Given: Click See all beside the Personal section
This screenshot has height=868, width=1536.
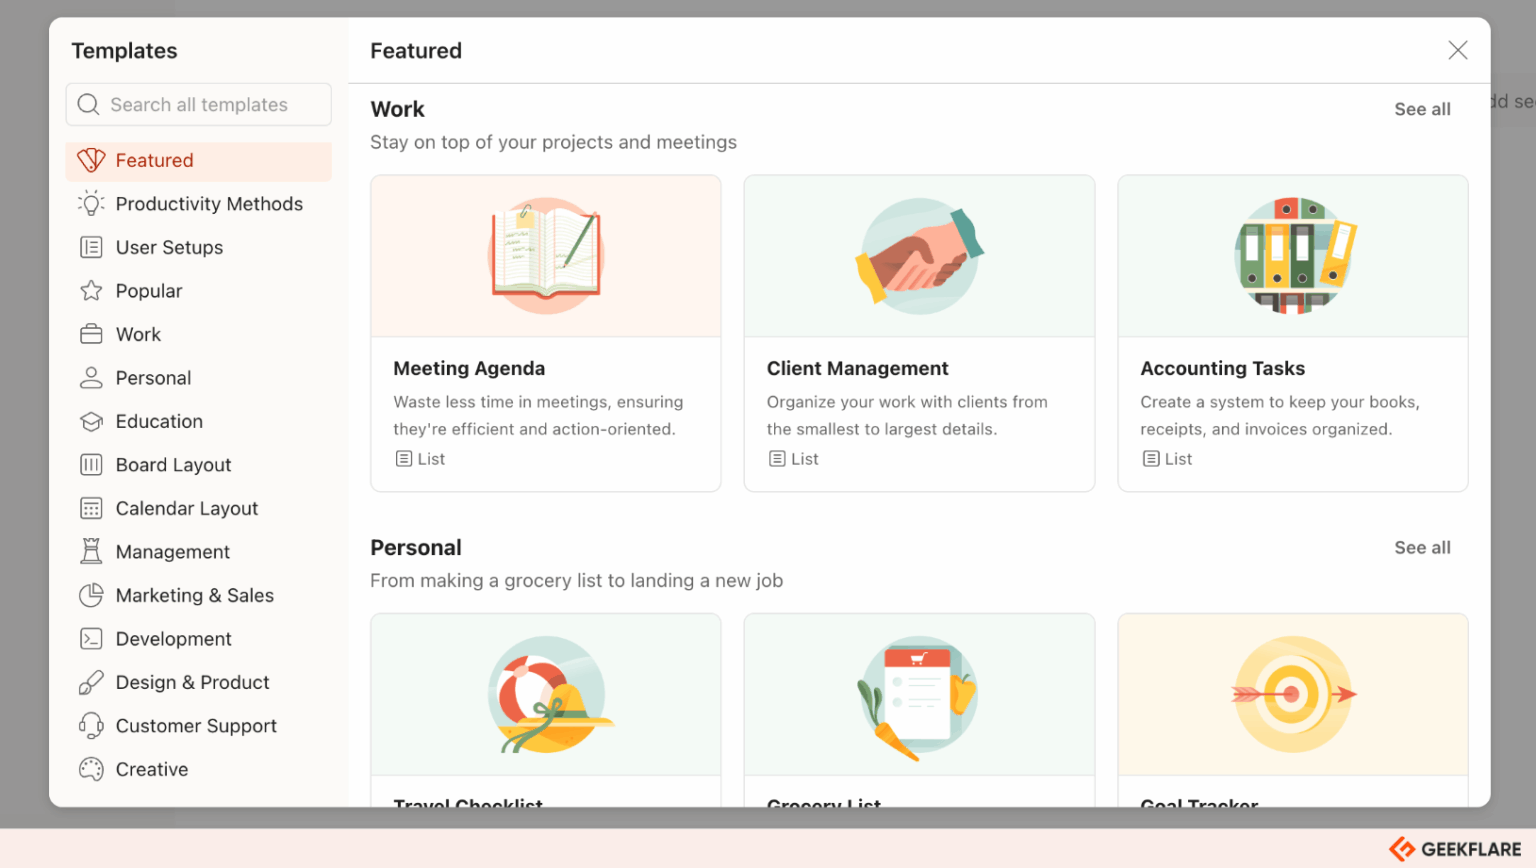Looking at the screenshot, I should tap(1422, 547).
